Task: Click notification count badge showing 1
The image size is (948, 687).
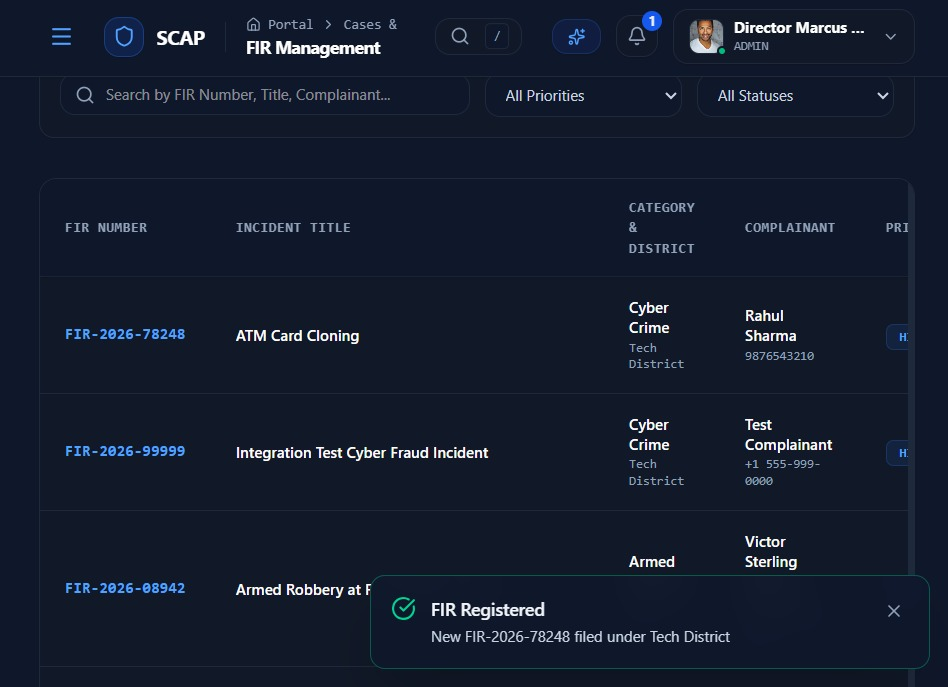Action: pyautogui.click(x=652, y=21)
